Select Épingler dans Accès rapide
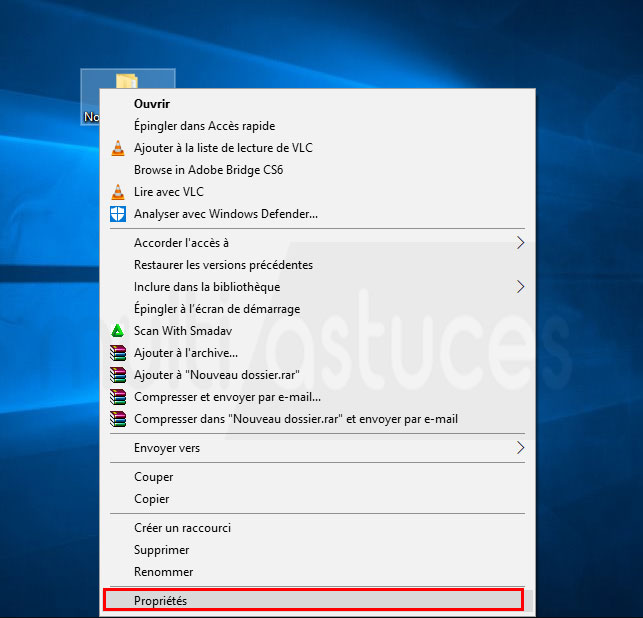643x618 pixels. pyautogui.click(x=204, y=126)
